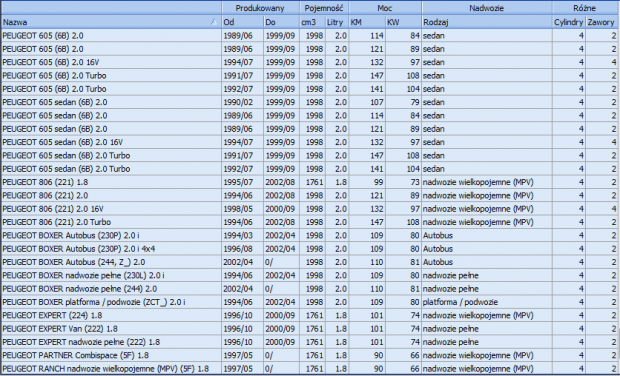Click the 73 KW power cell
This screenshot has width=620, height=376.
tap(403, 182)
